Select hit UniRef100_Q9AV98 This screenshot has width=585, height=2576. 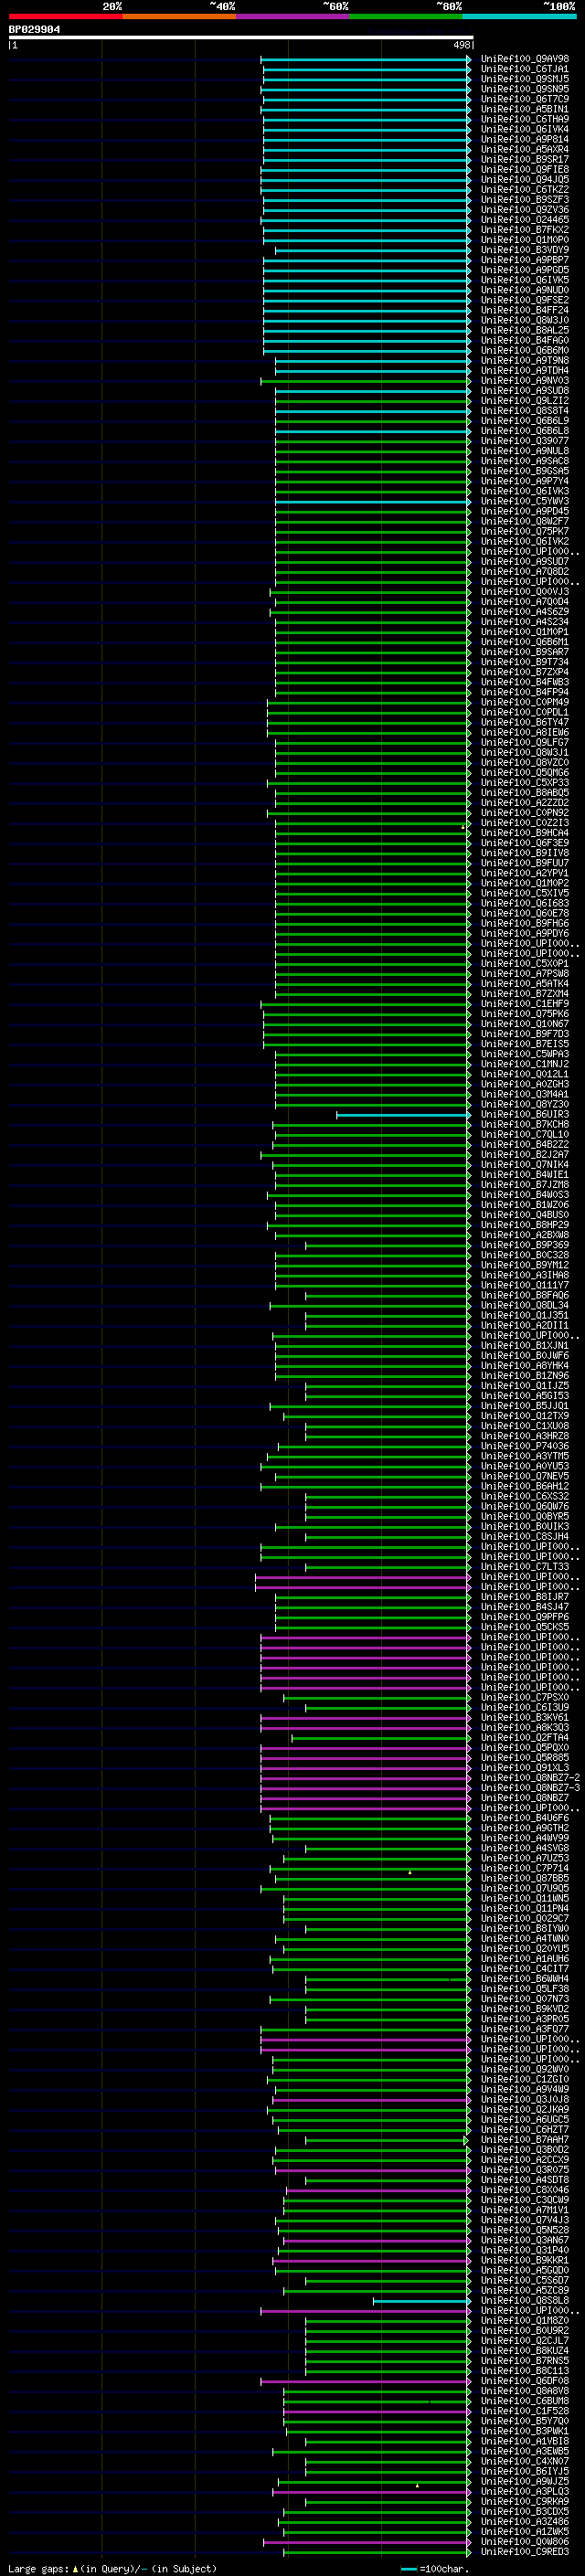coord(525,59)
